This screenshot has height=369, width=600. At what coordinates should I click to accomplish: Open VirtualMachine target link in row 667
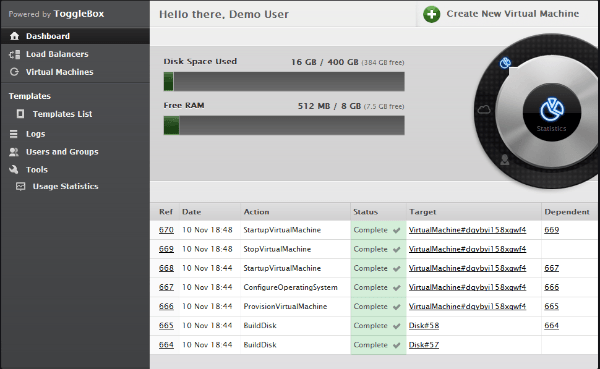[x=467, y=287]
